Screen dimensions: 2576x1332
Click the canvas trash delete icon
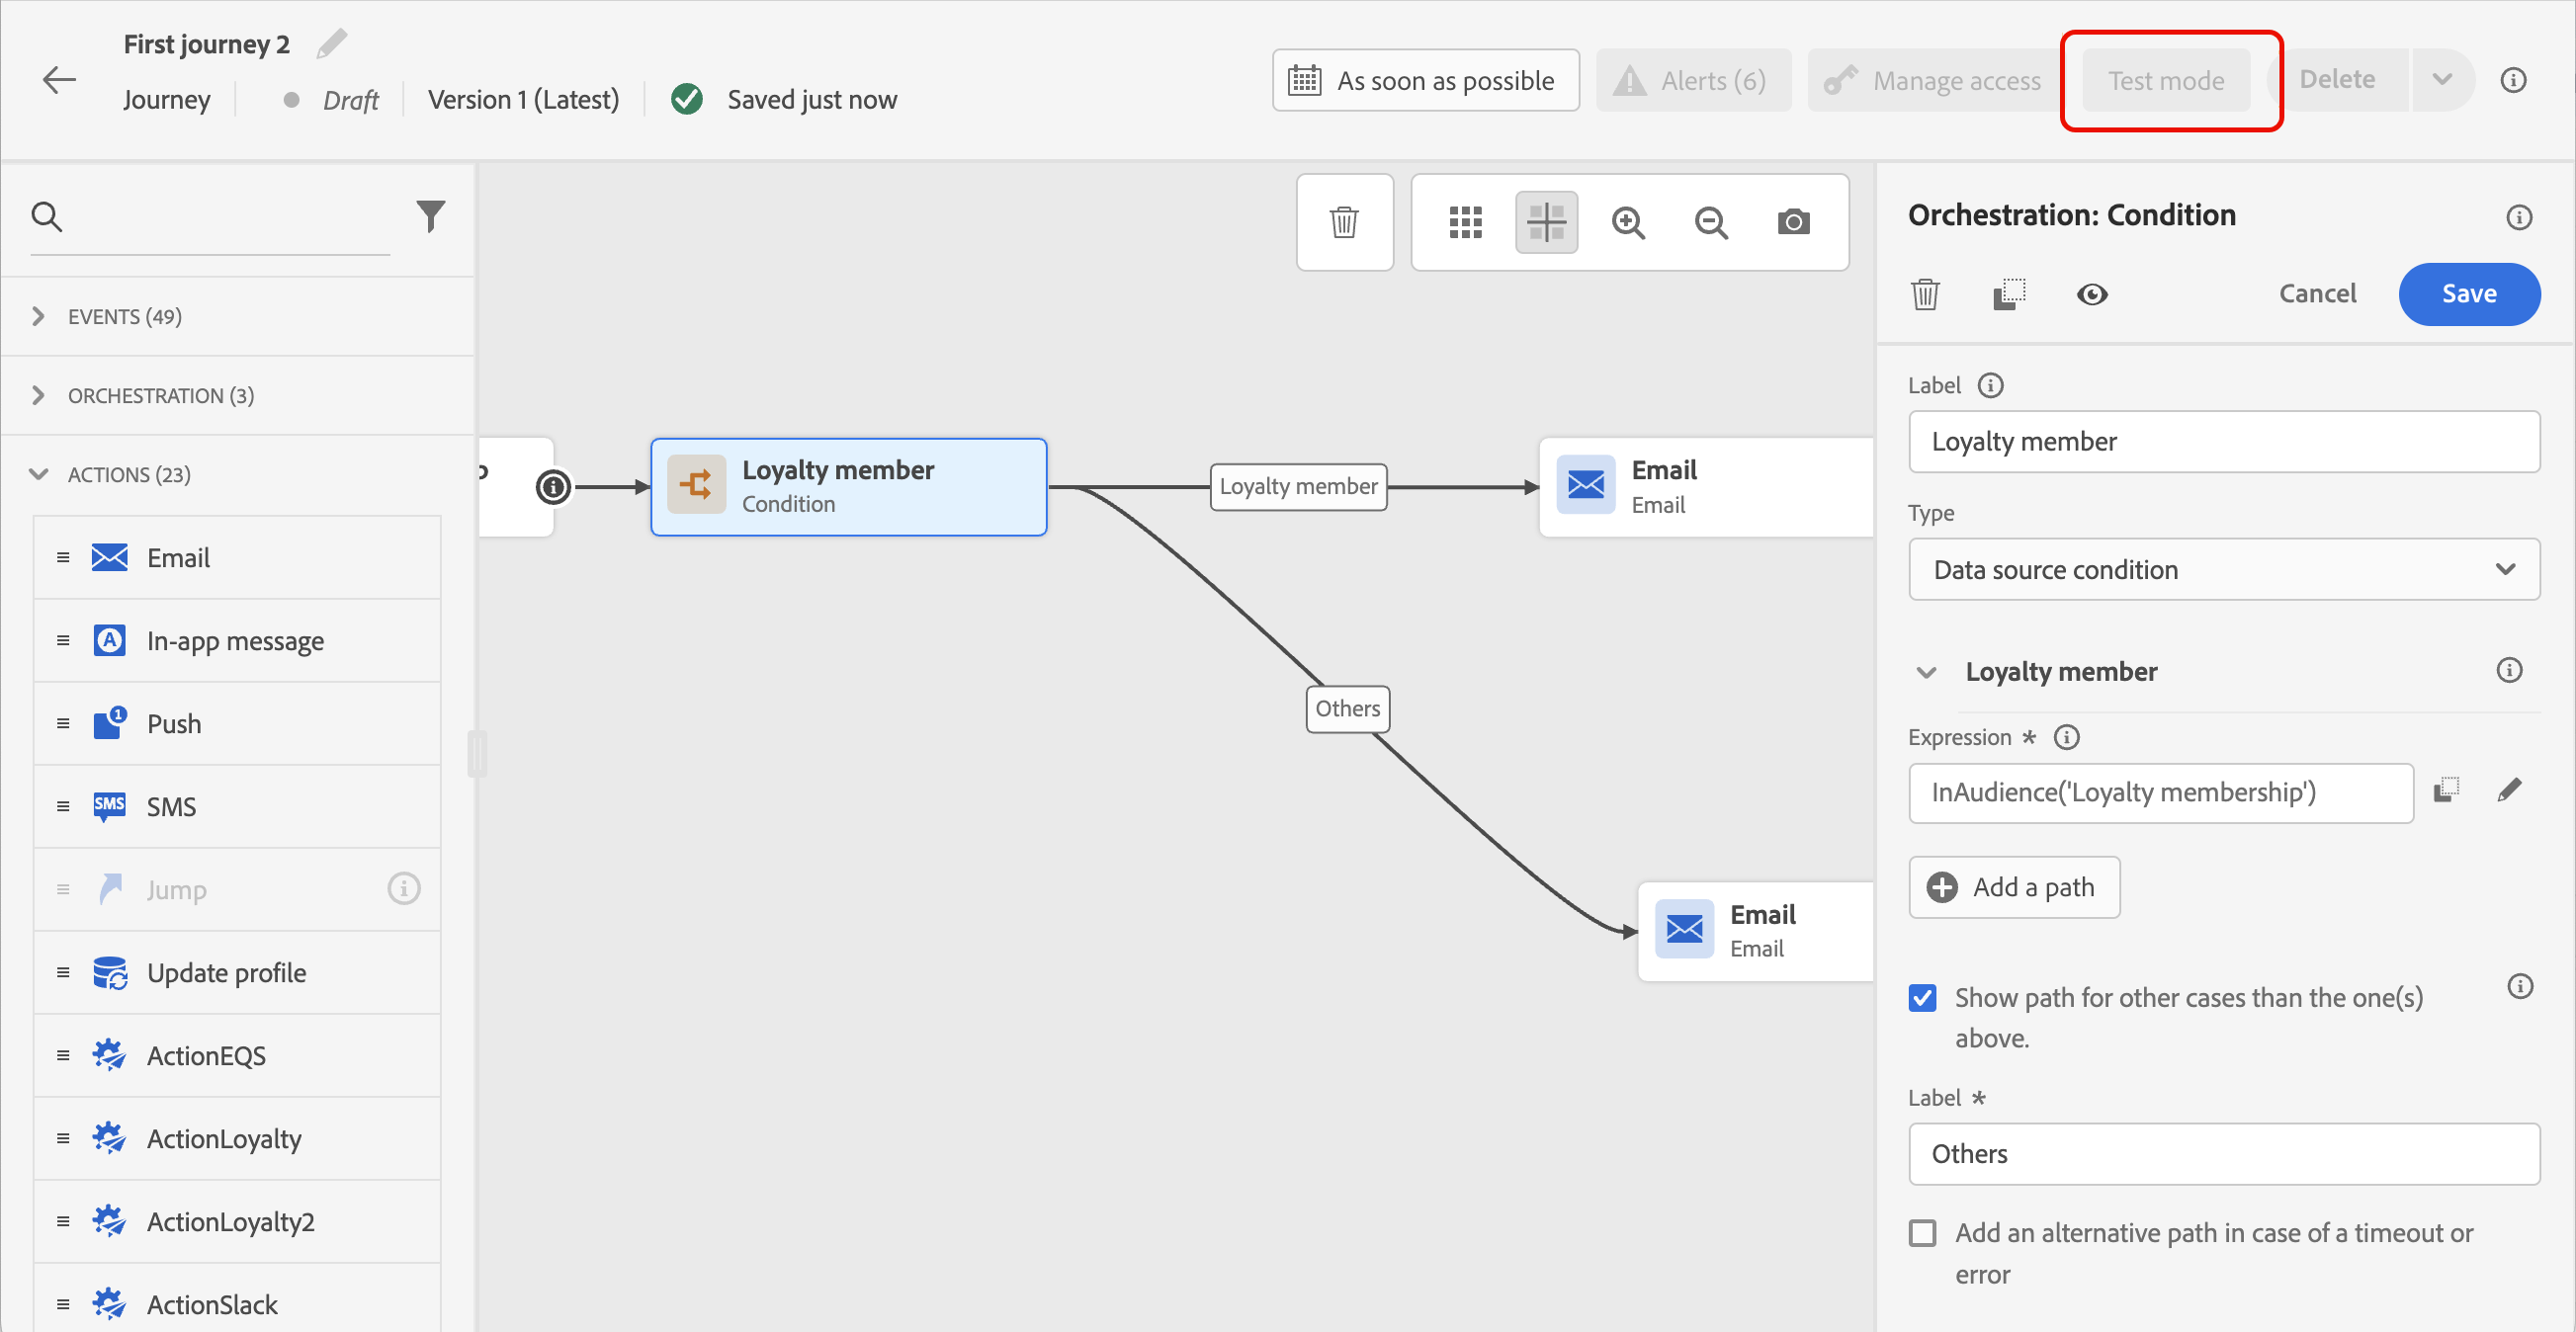[x=1344, y=222]
